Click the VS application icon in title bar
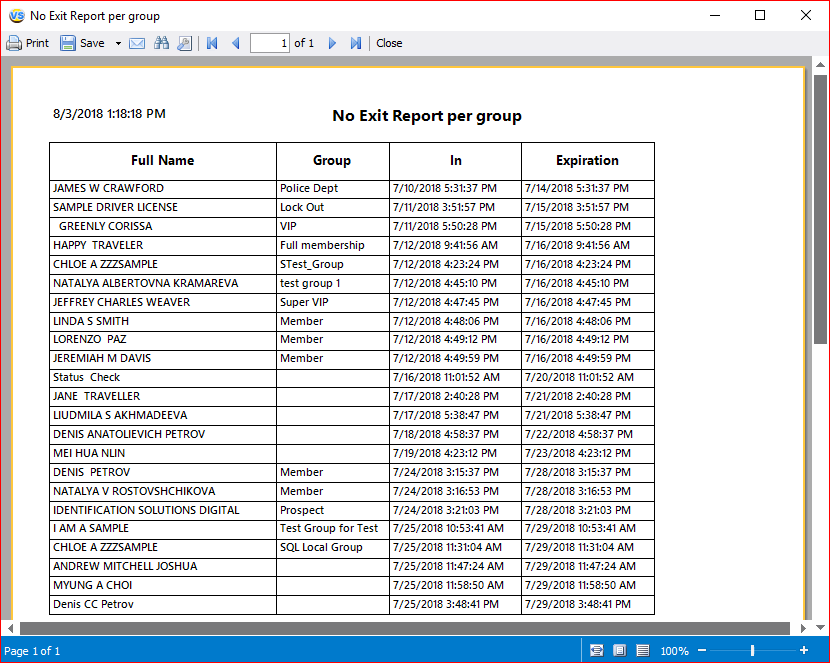830x663 pixels. (x=16, y=15)
